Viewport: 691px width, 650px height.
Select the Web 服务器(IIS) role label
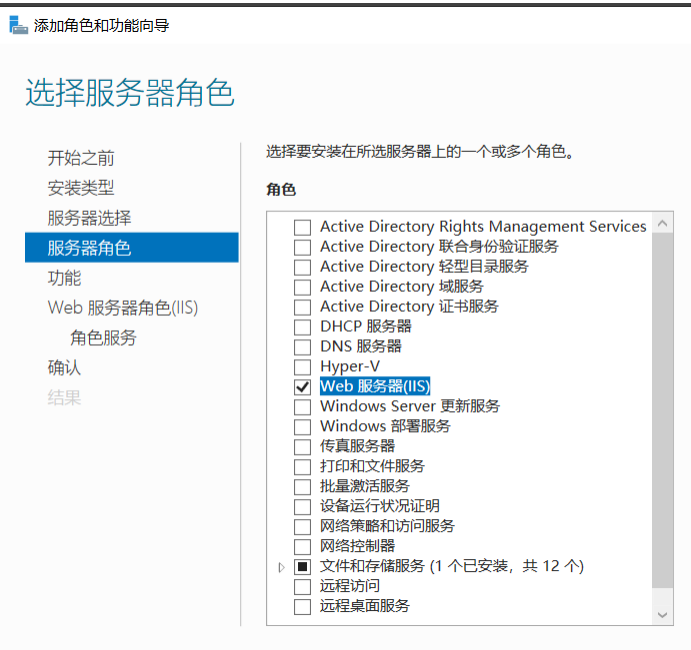click(375, 386)
